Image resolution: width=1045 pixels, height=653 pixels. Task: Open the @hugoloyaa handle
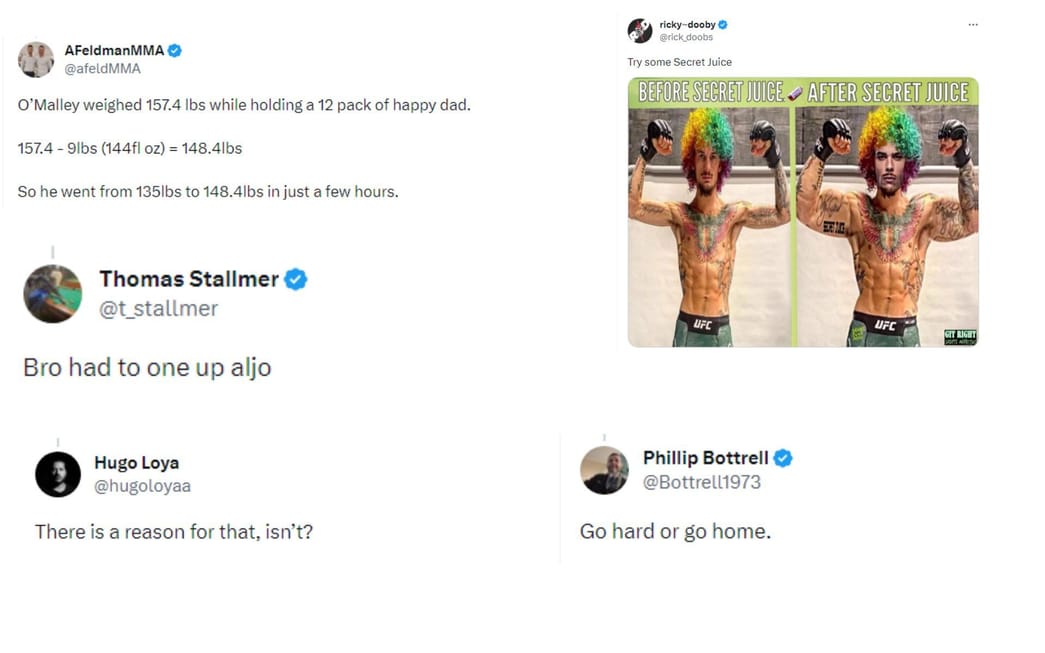click(x=142, y=486)
